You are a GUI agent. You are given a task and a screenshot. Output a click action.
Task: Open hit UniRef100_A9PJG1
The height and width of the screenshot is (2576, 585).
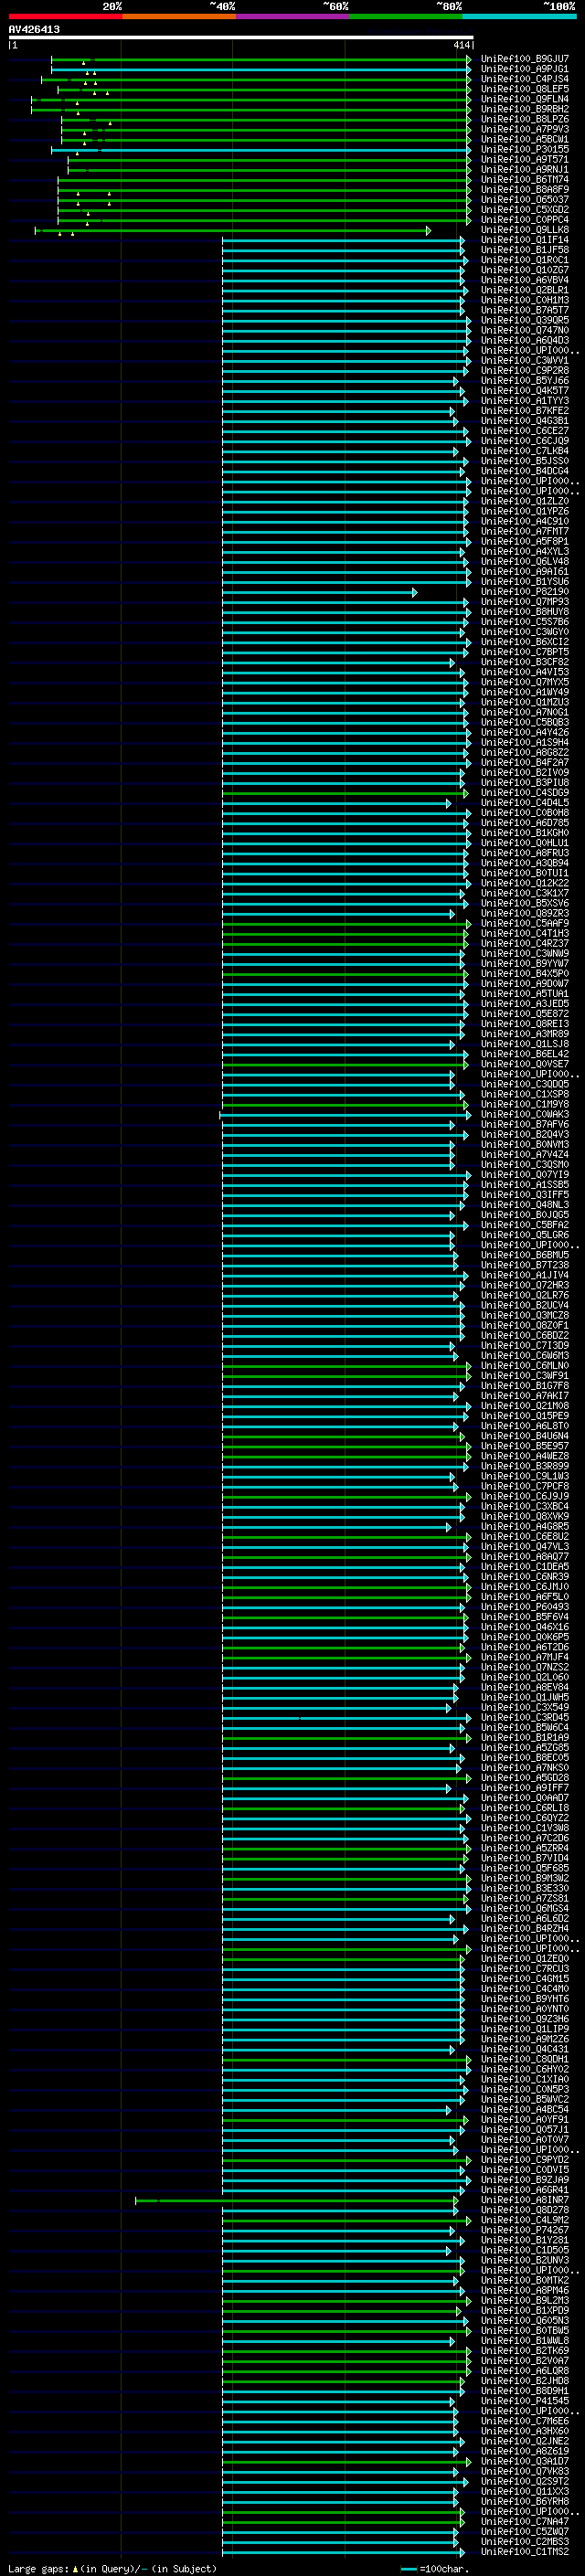pyautogui.click(x=525, y=69)
